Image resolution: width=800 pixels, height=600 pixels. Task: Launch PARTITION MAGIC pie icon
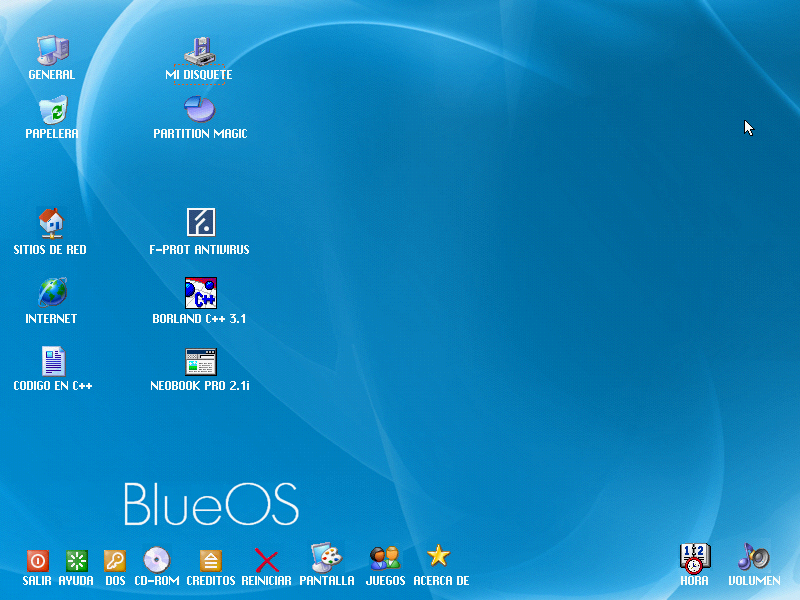(x=199, y=109)
